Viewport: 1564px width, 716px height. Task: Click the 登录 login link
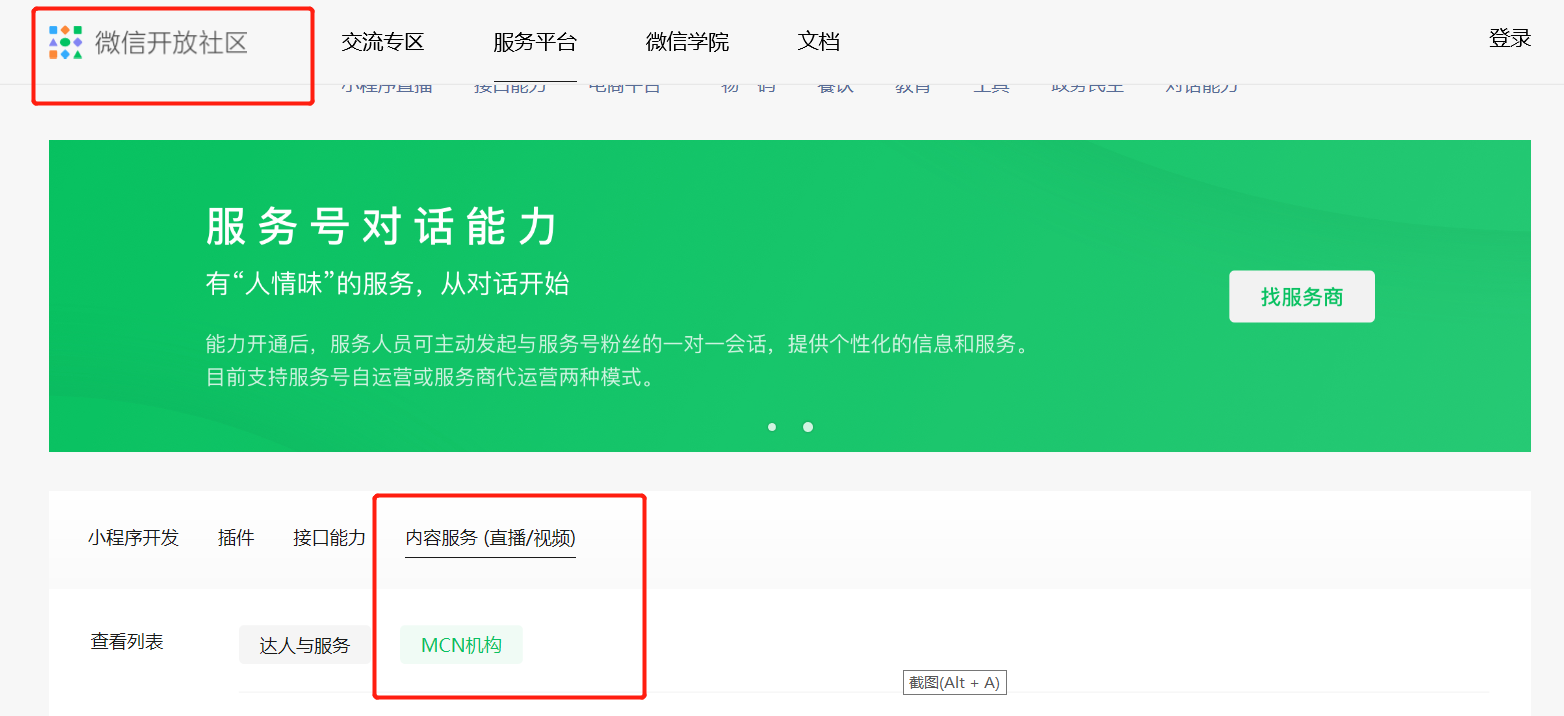tap(1510, 39)
